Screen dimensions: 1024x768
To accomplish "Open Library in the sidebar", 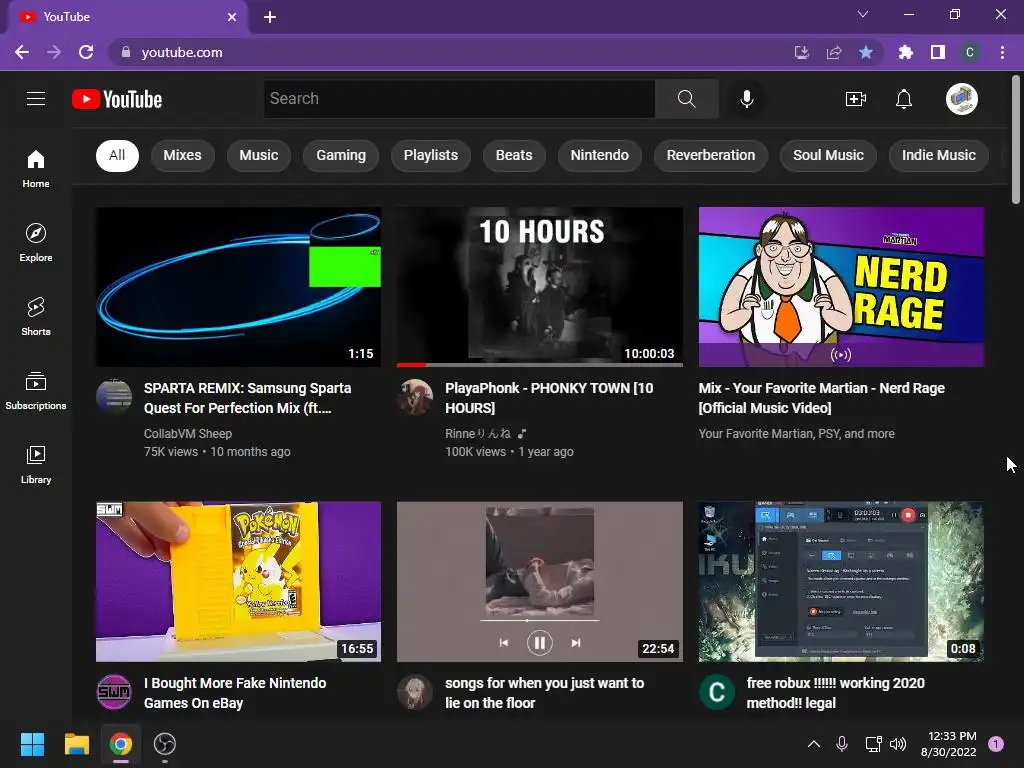I will pos(36,465).
